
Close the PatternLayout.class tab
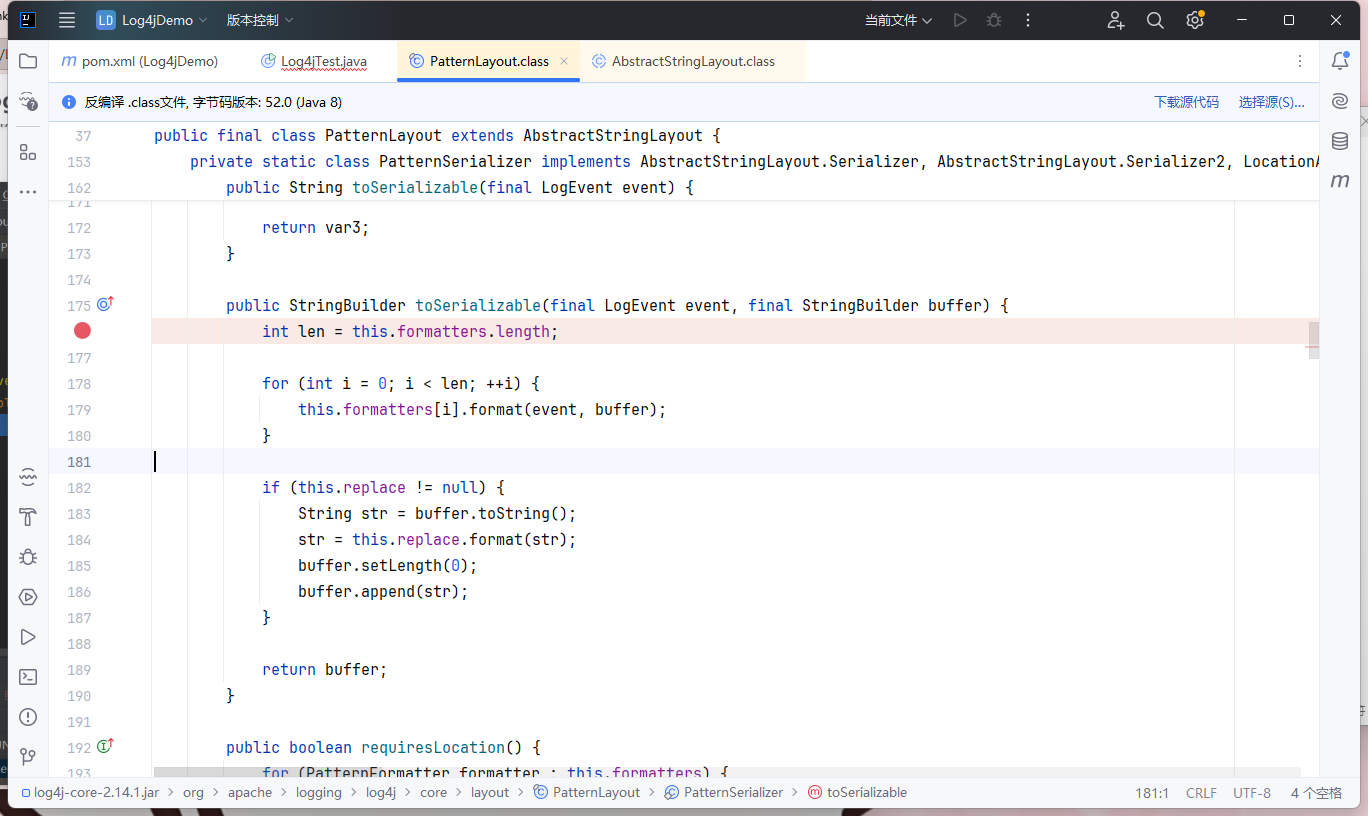tap(564, 61)
